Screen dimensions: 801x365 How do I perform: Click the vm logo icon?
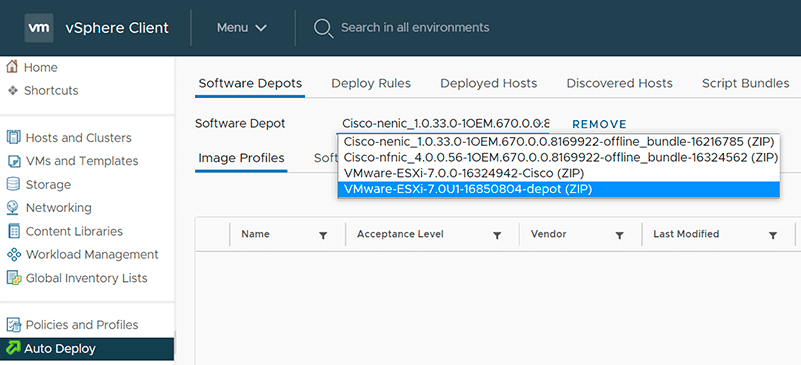pyautogui.click(x=39, y=28)
